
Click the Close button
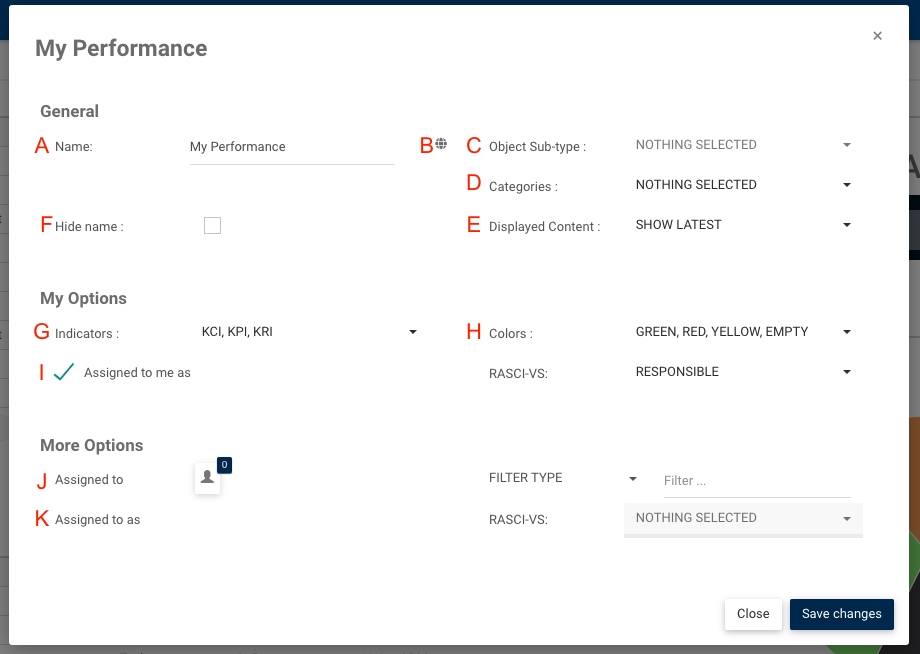pos(753,614)
